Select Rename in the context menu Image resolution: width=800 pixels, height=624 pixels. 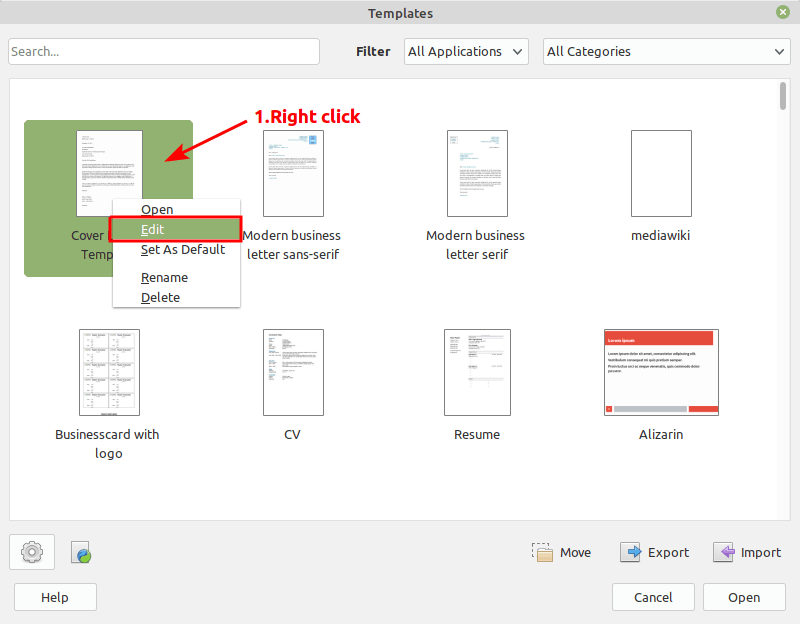[x=164, y=278]
